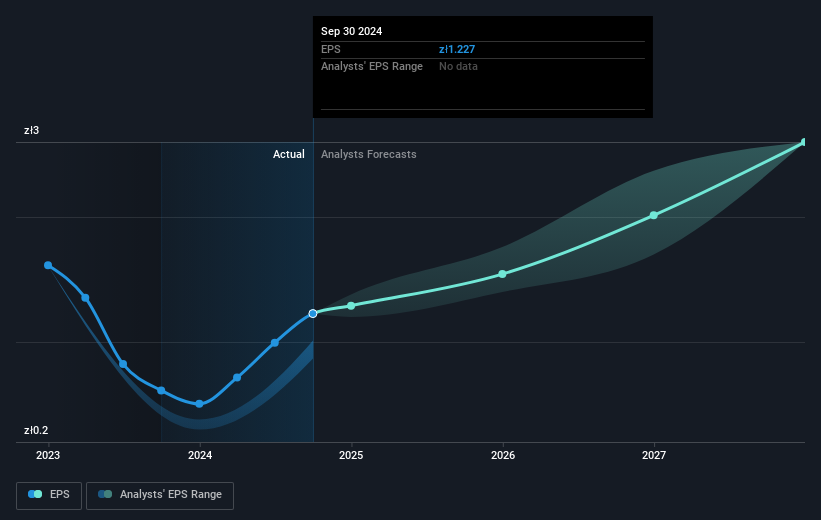Click the Sep 30 2024 tooltip date
The height and width of the screenshot is (520, 821).
pos(351,31)
